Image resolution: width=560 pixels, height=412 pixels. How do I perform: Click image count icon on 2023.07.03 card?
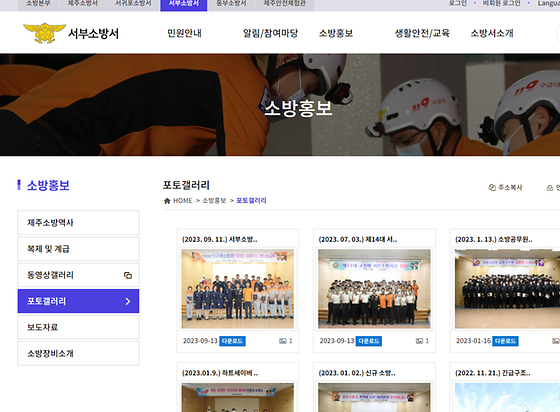click(419, 341)
